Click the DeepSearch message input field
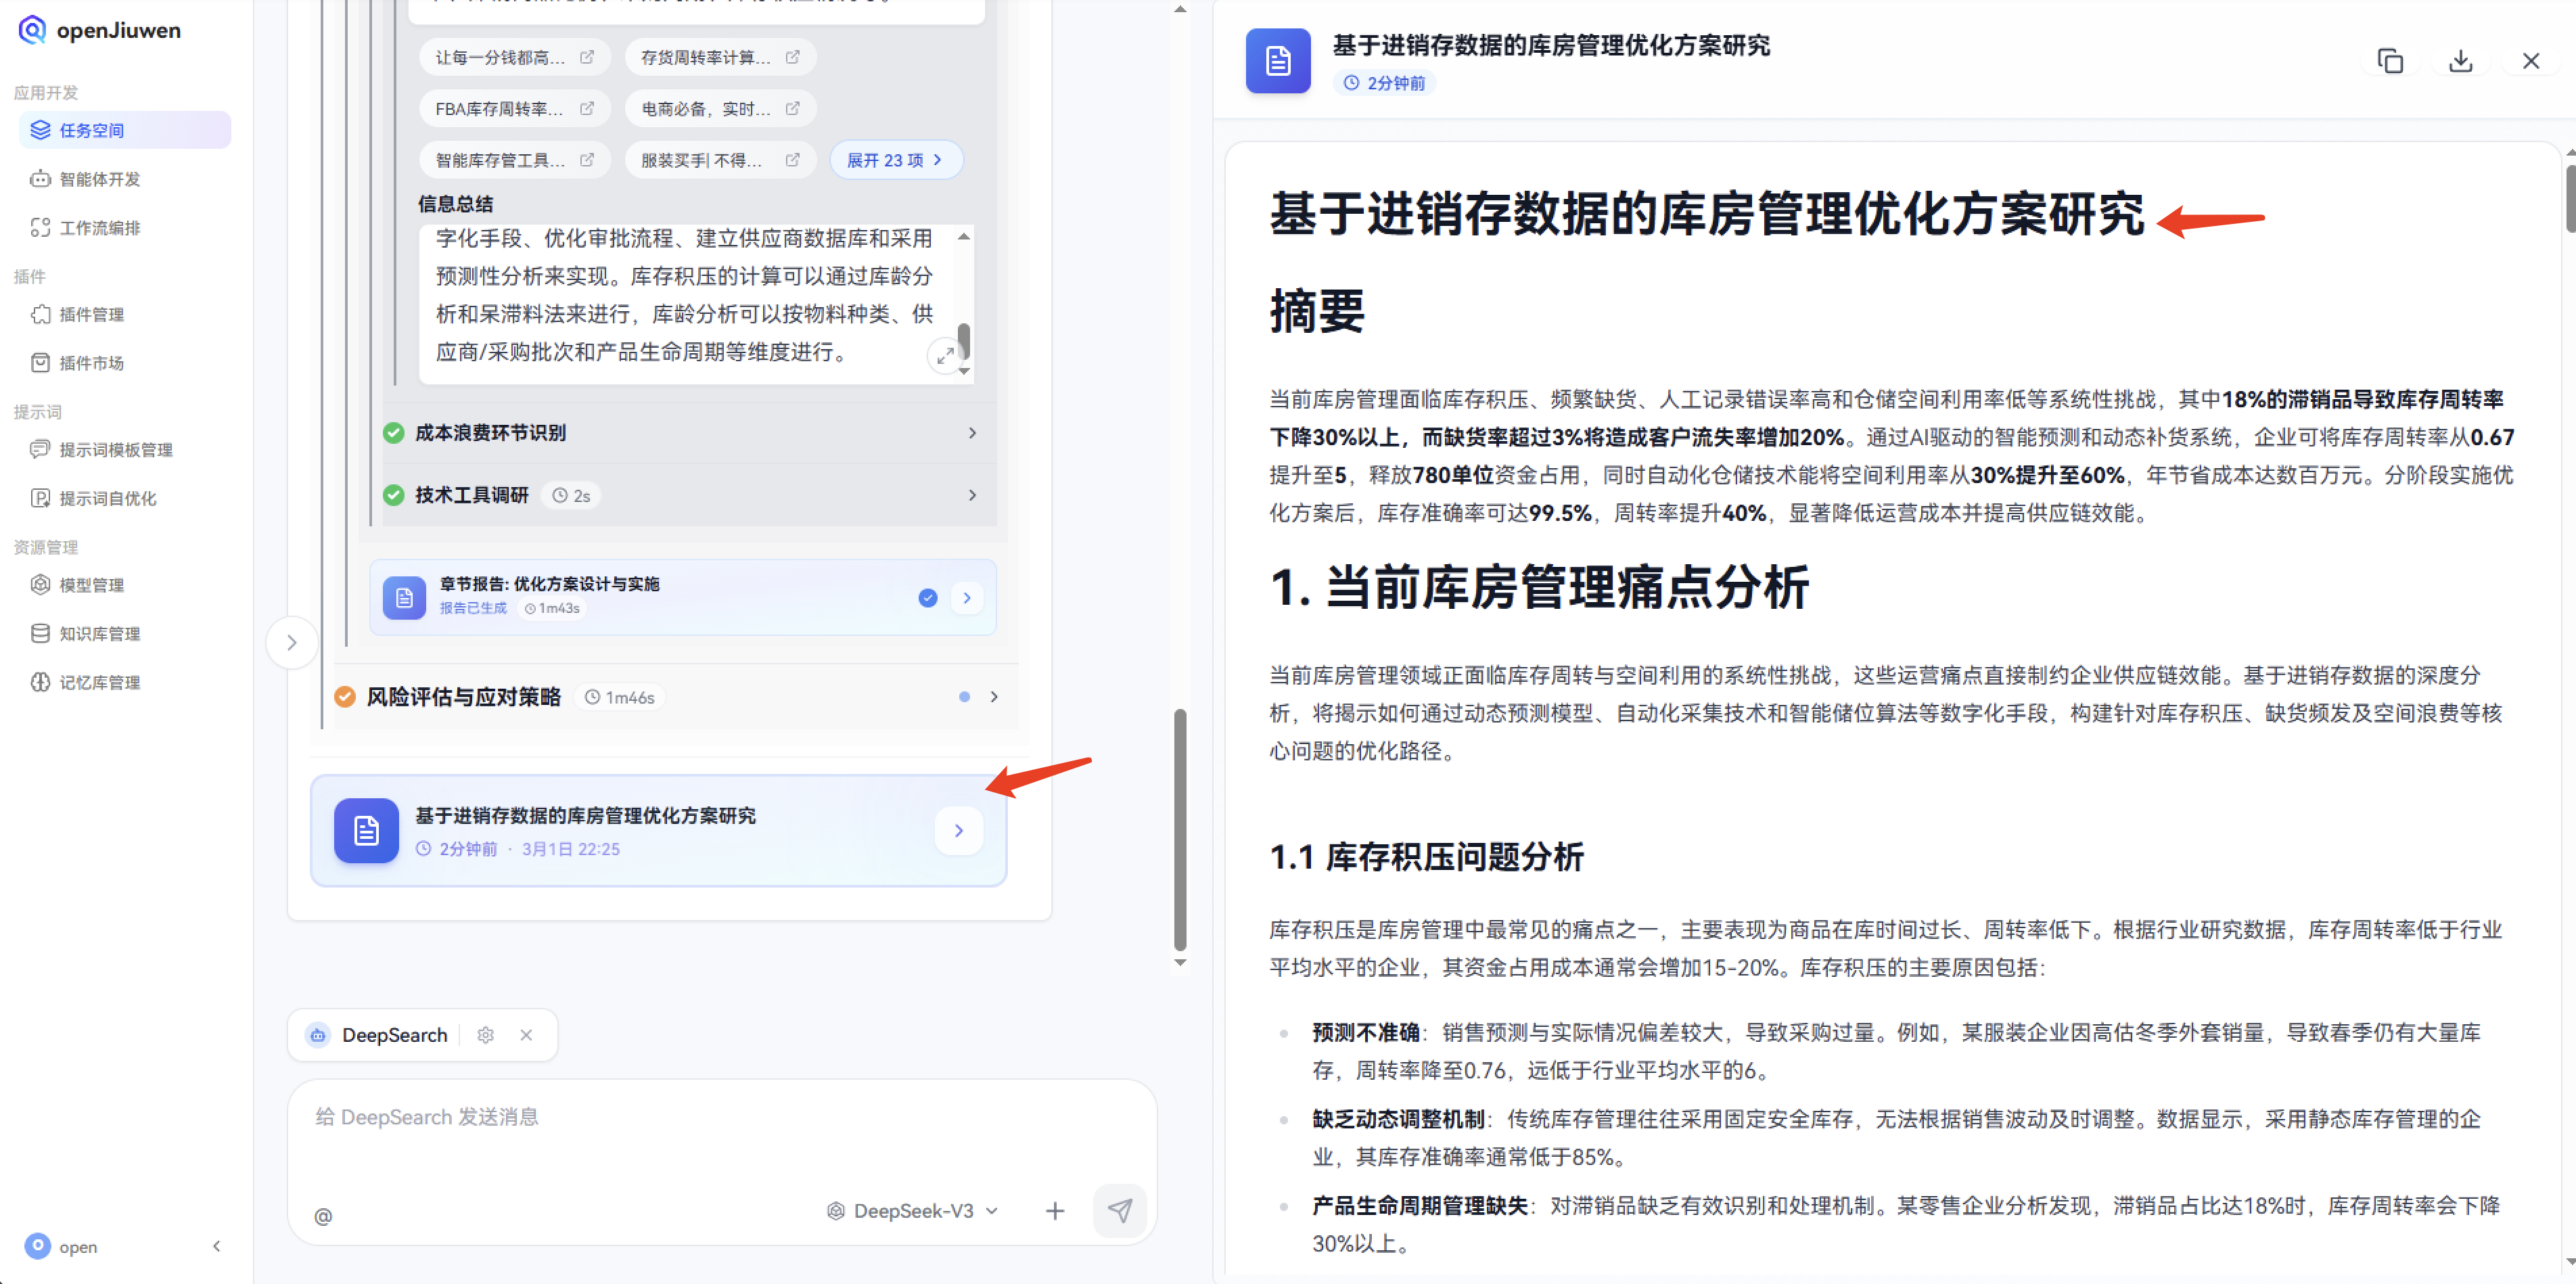This screenshot has height=1284, width=2576. 700,1117
